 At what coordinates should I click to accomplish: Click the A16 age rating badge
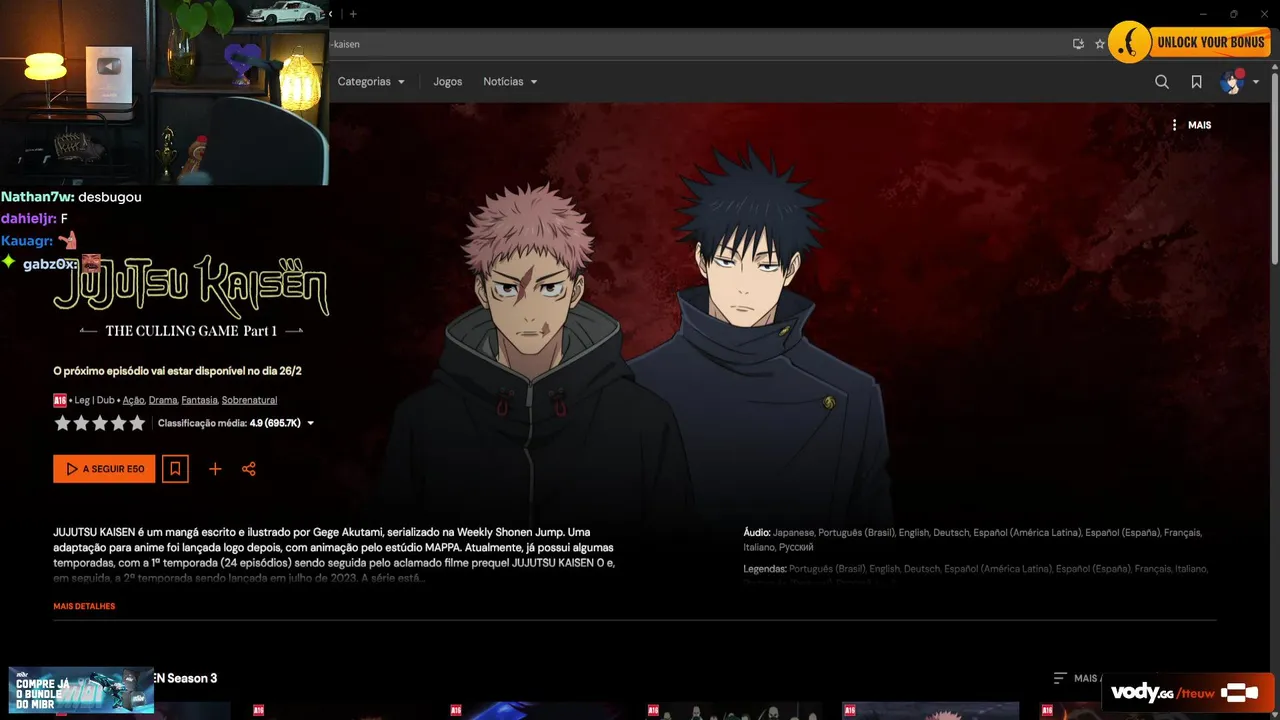pyautogui.click(x=60, y=400)
